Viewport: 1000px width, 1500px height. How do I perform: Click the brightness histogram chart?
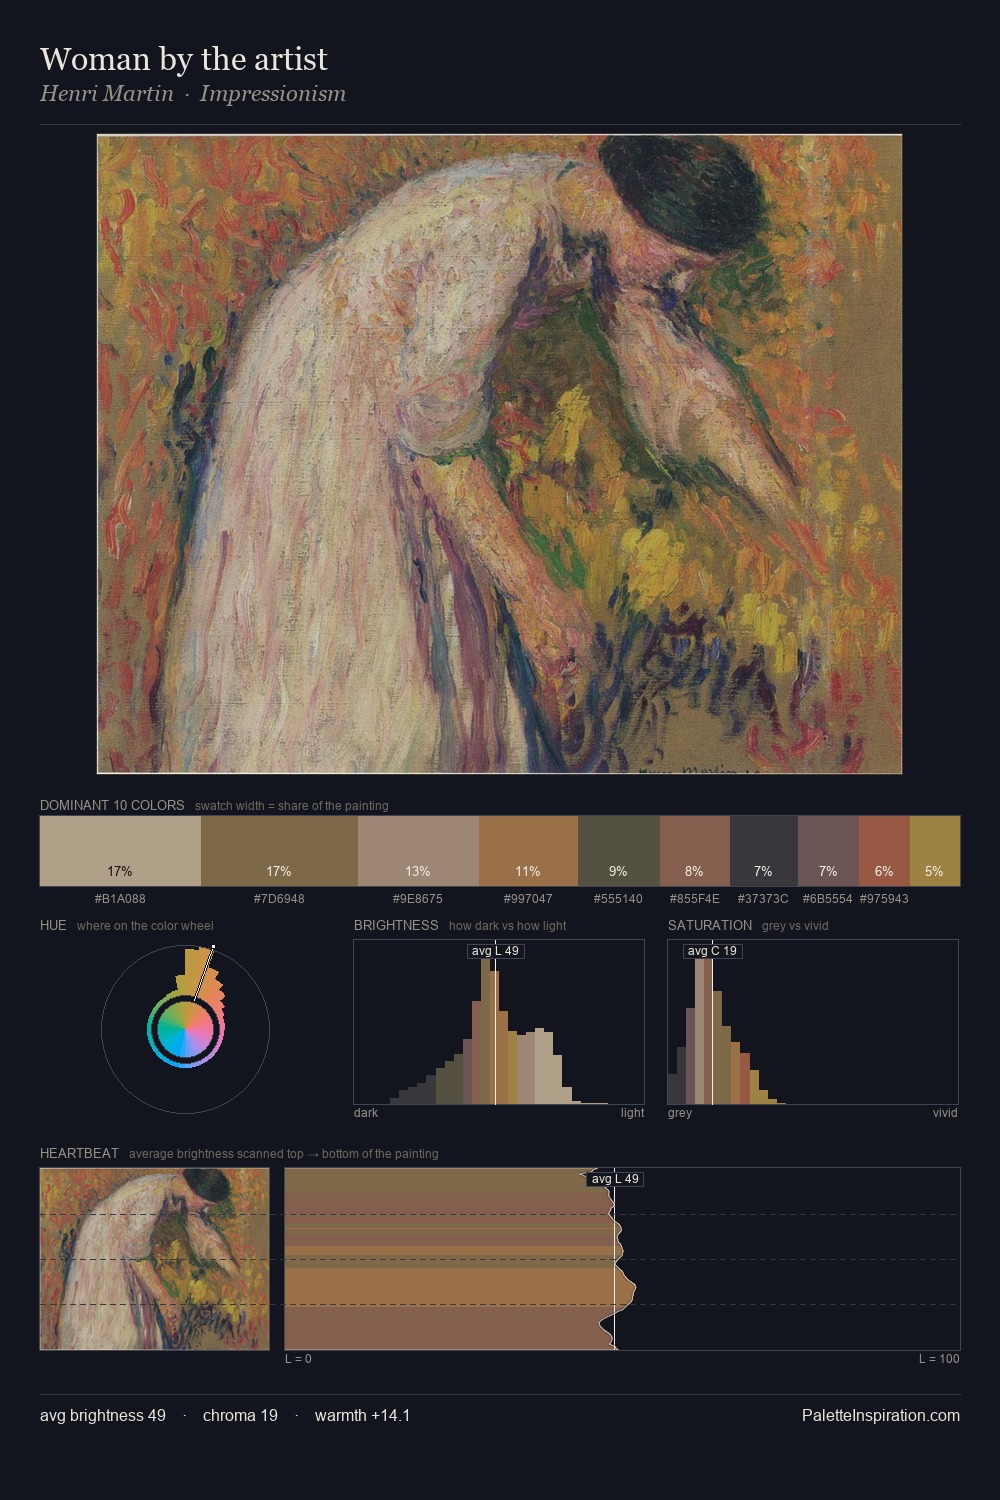point(499,1022)
